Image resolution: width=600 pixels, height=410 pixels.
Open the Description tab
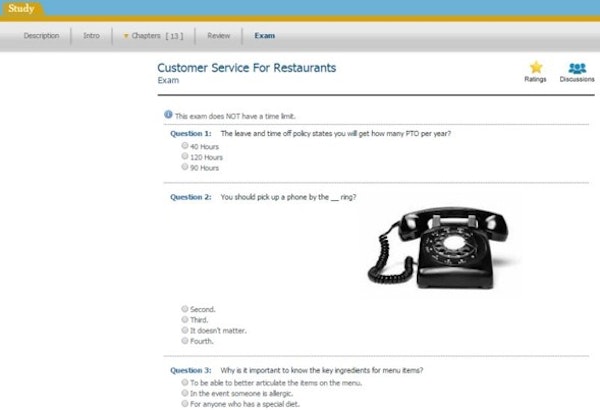click(x=41, y=36)
